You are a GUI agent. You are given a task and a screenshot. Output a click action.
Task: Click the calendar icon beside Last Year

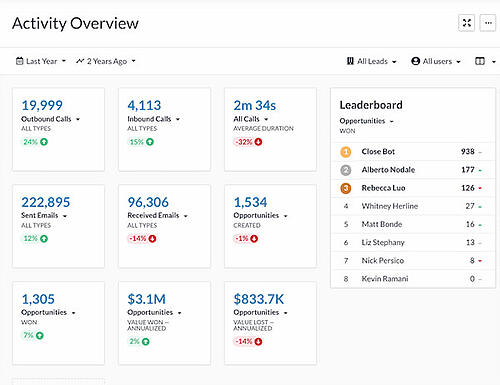click(20, 61)
